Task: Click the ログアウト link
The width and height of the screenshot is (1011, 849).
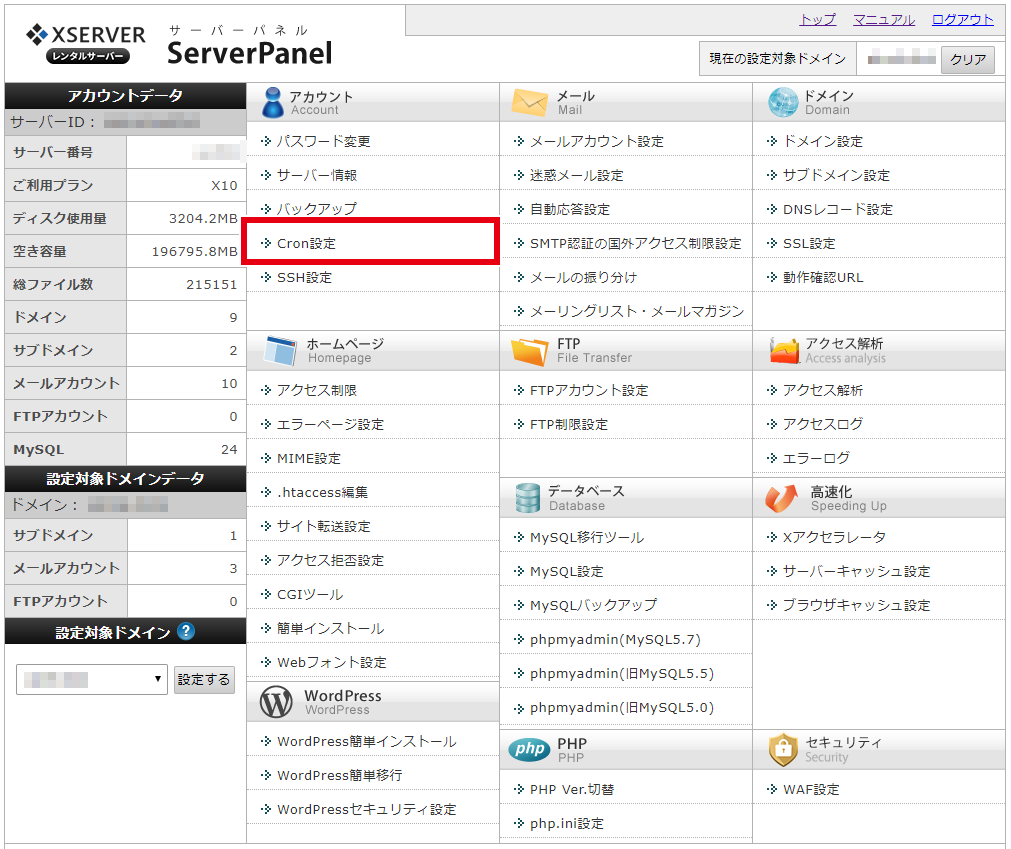Action: pos(963,20)
